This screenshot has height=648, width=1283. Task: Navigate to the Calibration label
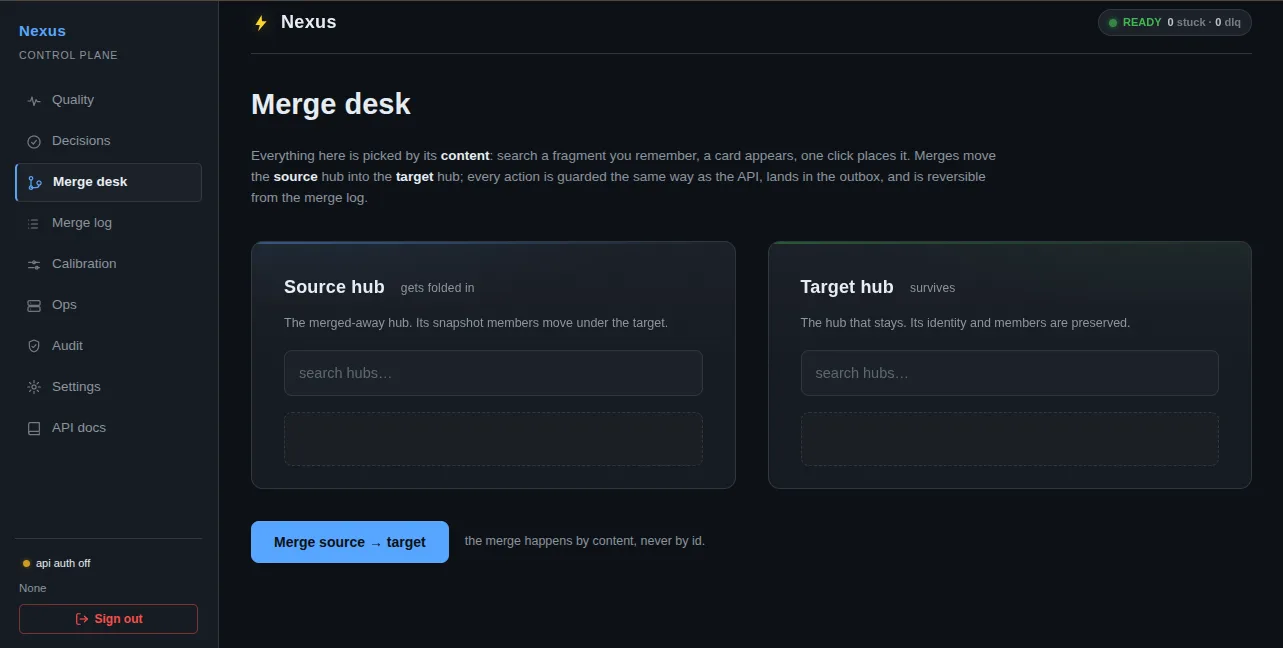point(84,264)
